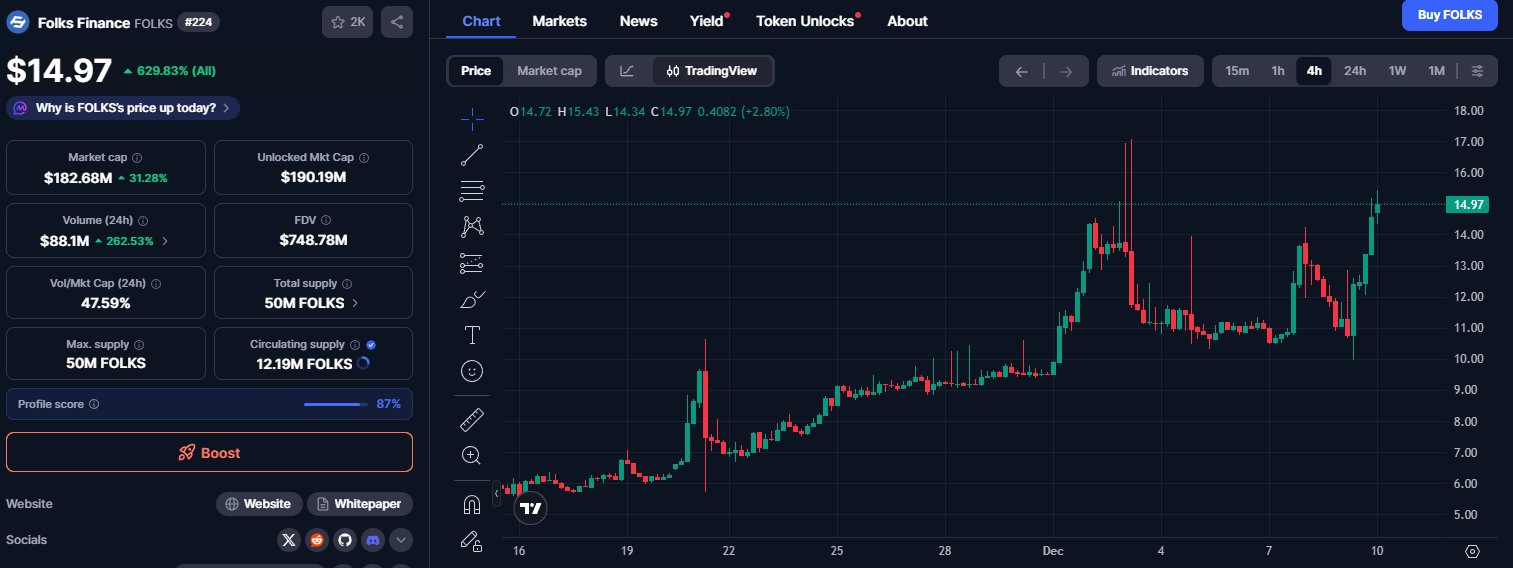This screenshot has height=568, width=1513.
Task: Select the ruler measure tool
Action: click(472, 418)
